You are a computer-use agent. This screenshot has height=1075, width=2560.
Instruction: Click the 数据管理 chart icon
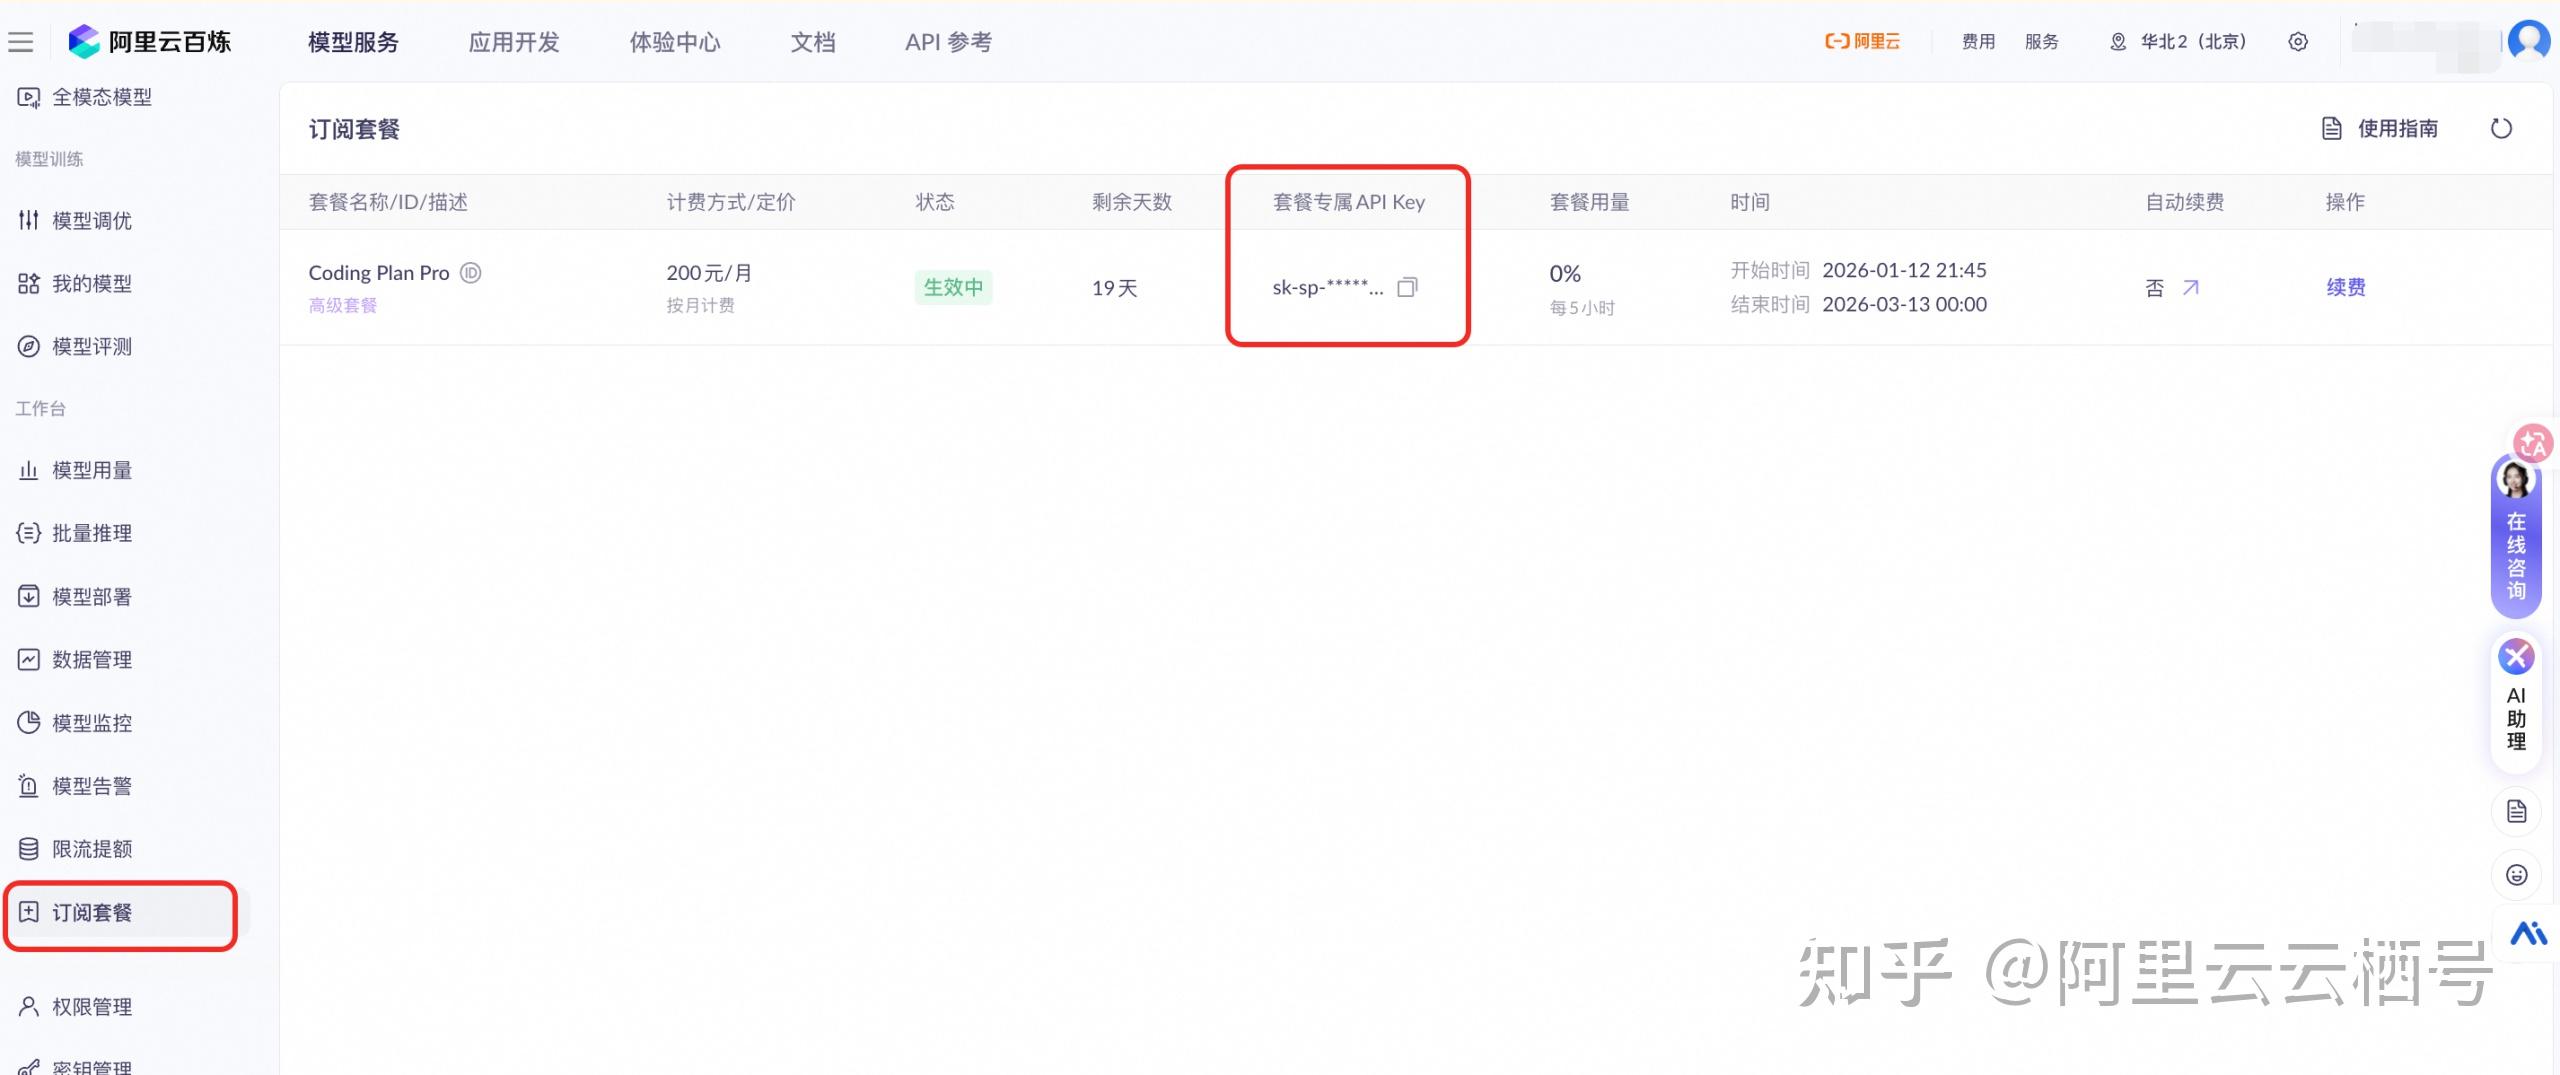[x=29, y=659]
